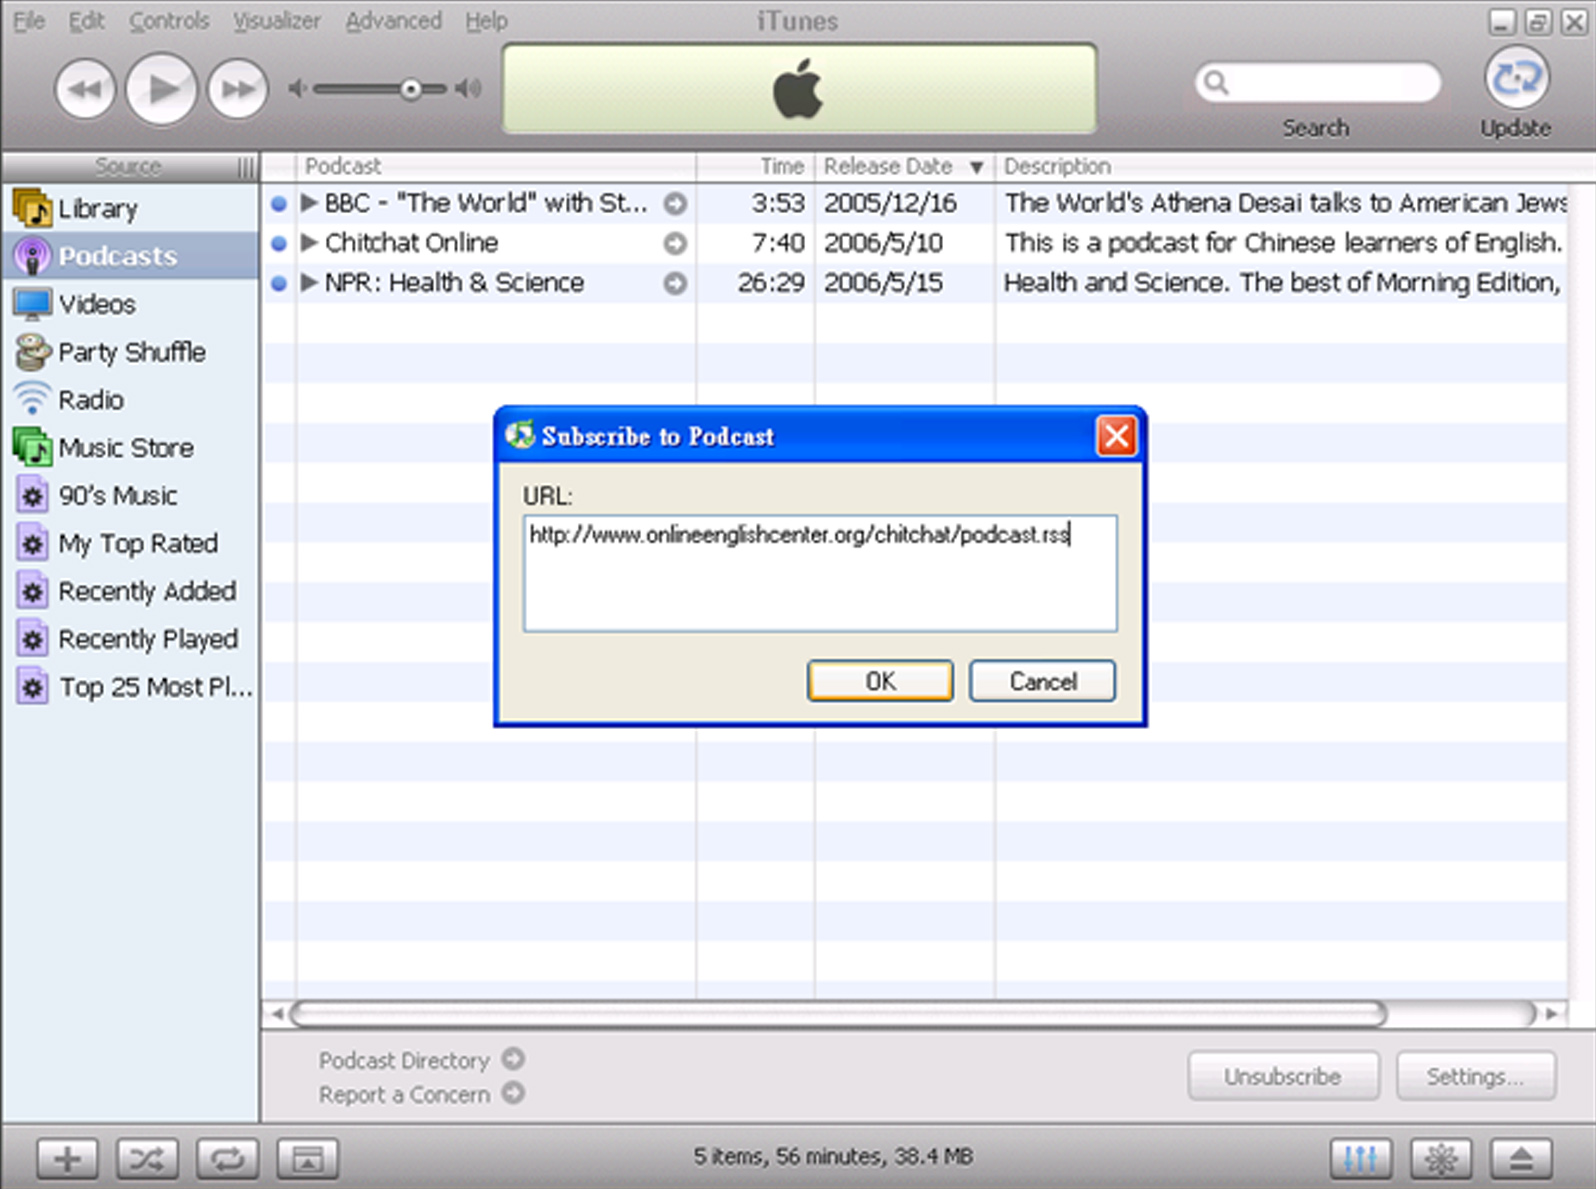Select Radio in the Source list
The height and width of the screenshot is (1189, 1596).
130,400
